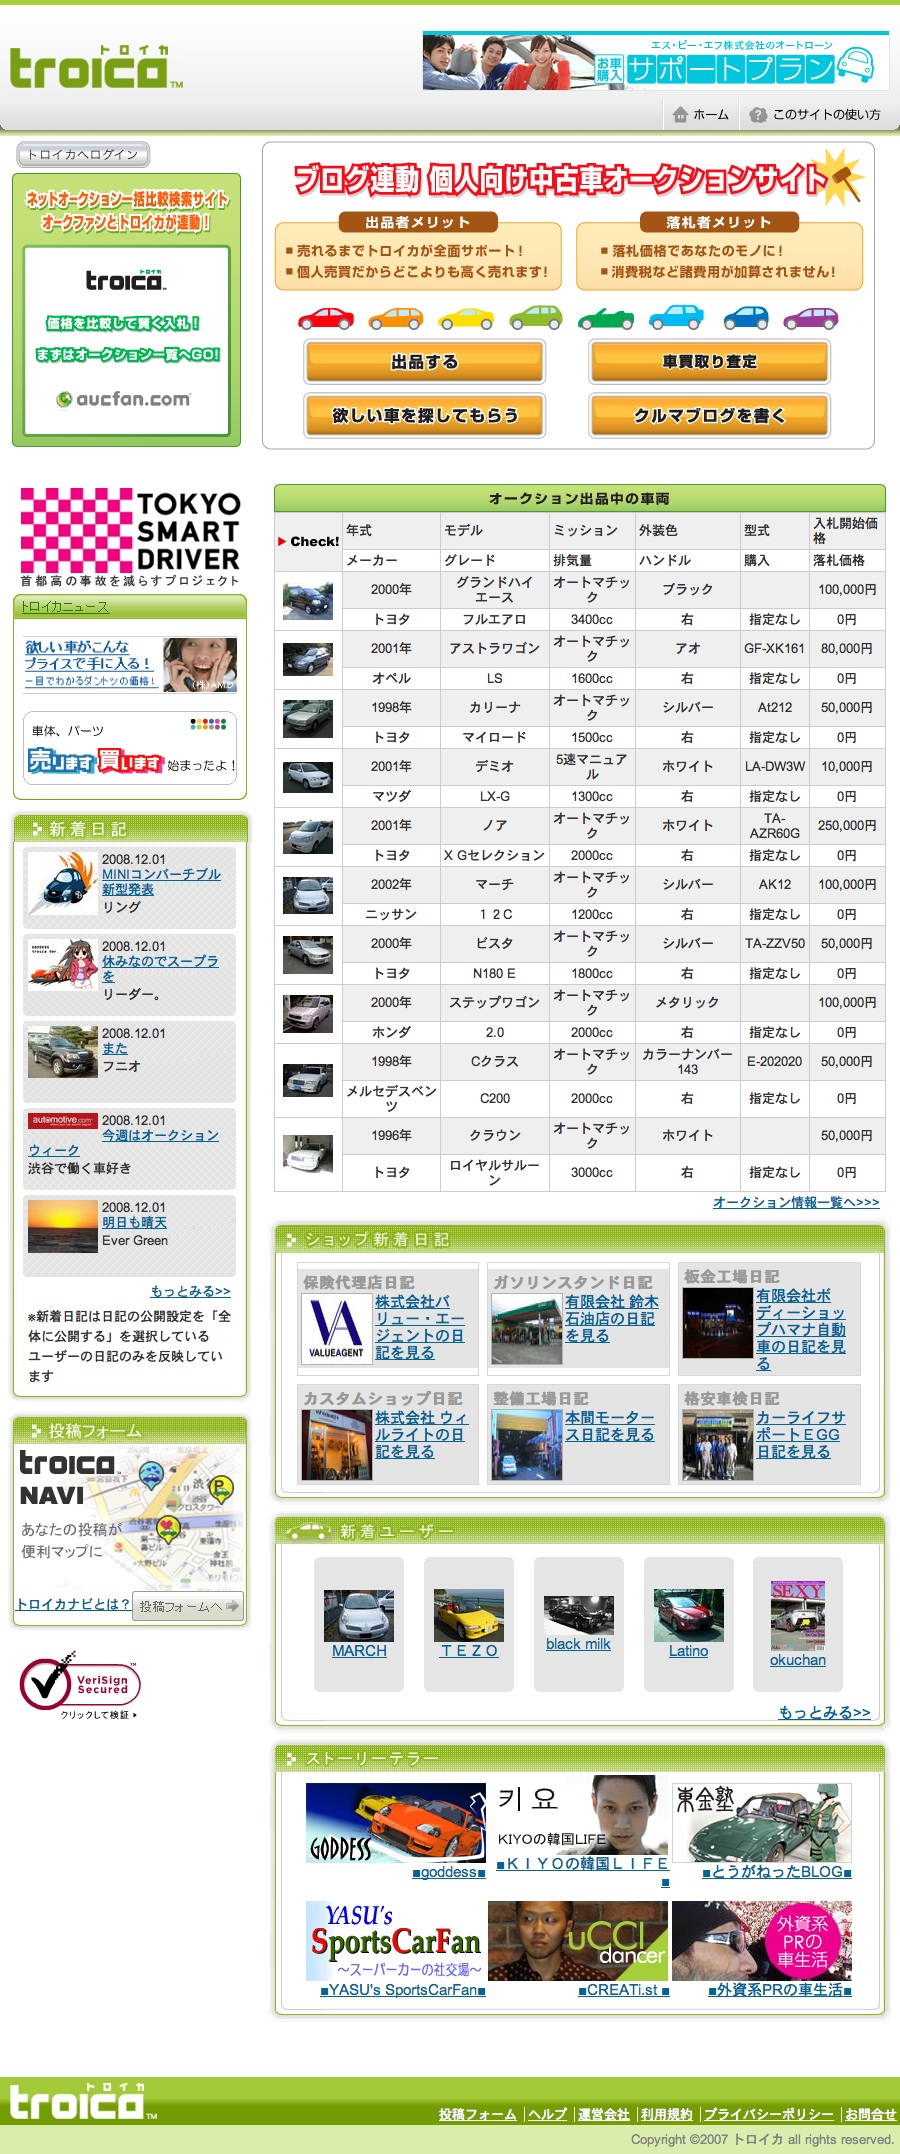This screenshot has width=900, height=2154.
Task: Click the トロイカへログイン button
Action: [x=83, y=154]
